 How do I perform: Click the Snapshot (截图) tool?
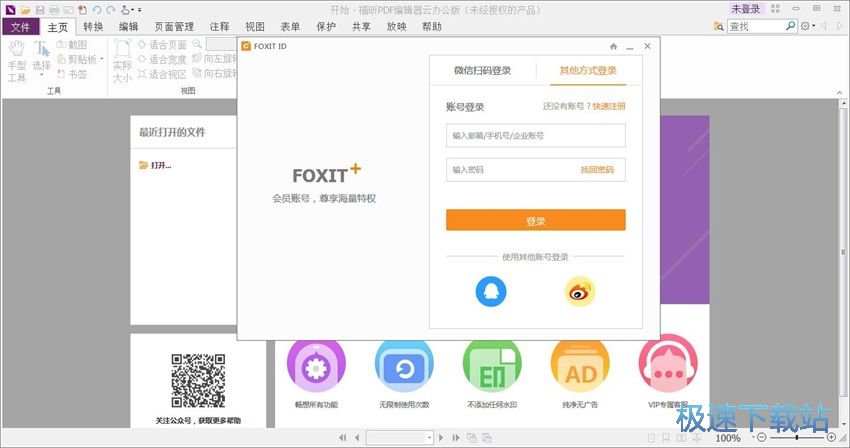point(72,44)
